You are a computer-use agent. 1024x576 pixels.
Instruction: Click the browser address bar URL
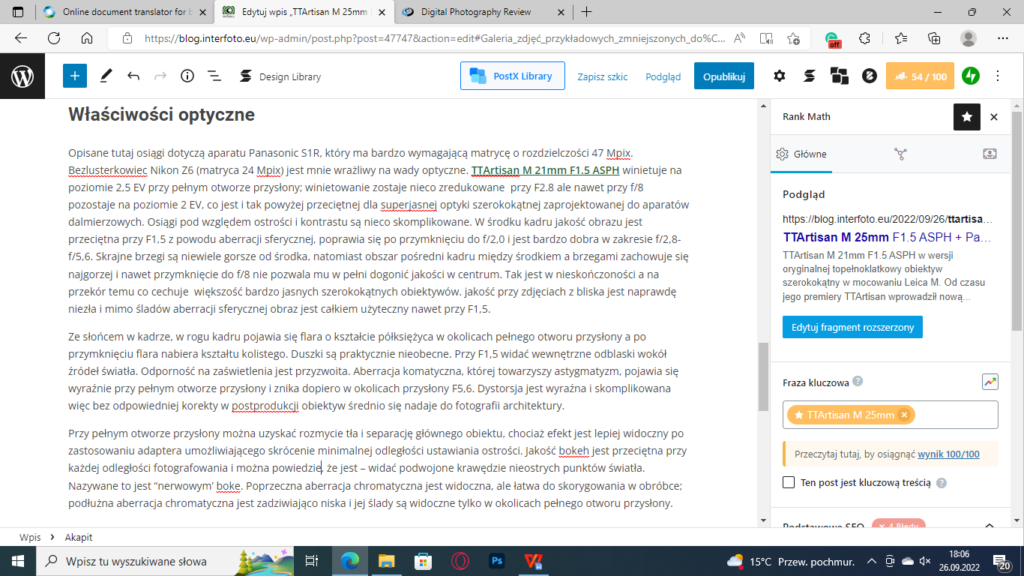[x=434, y=39]
